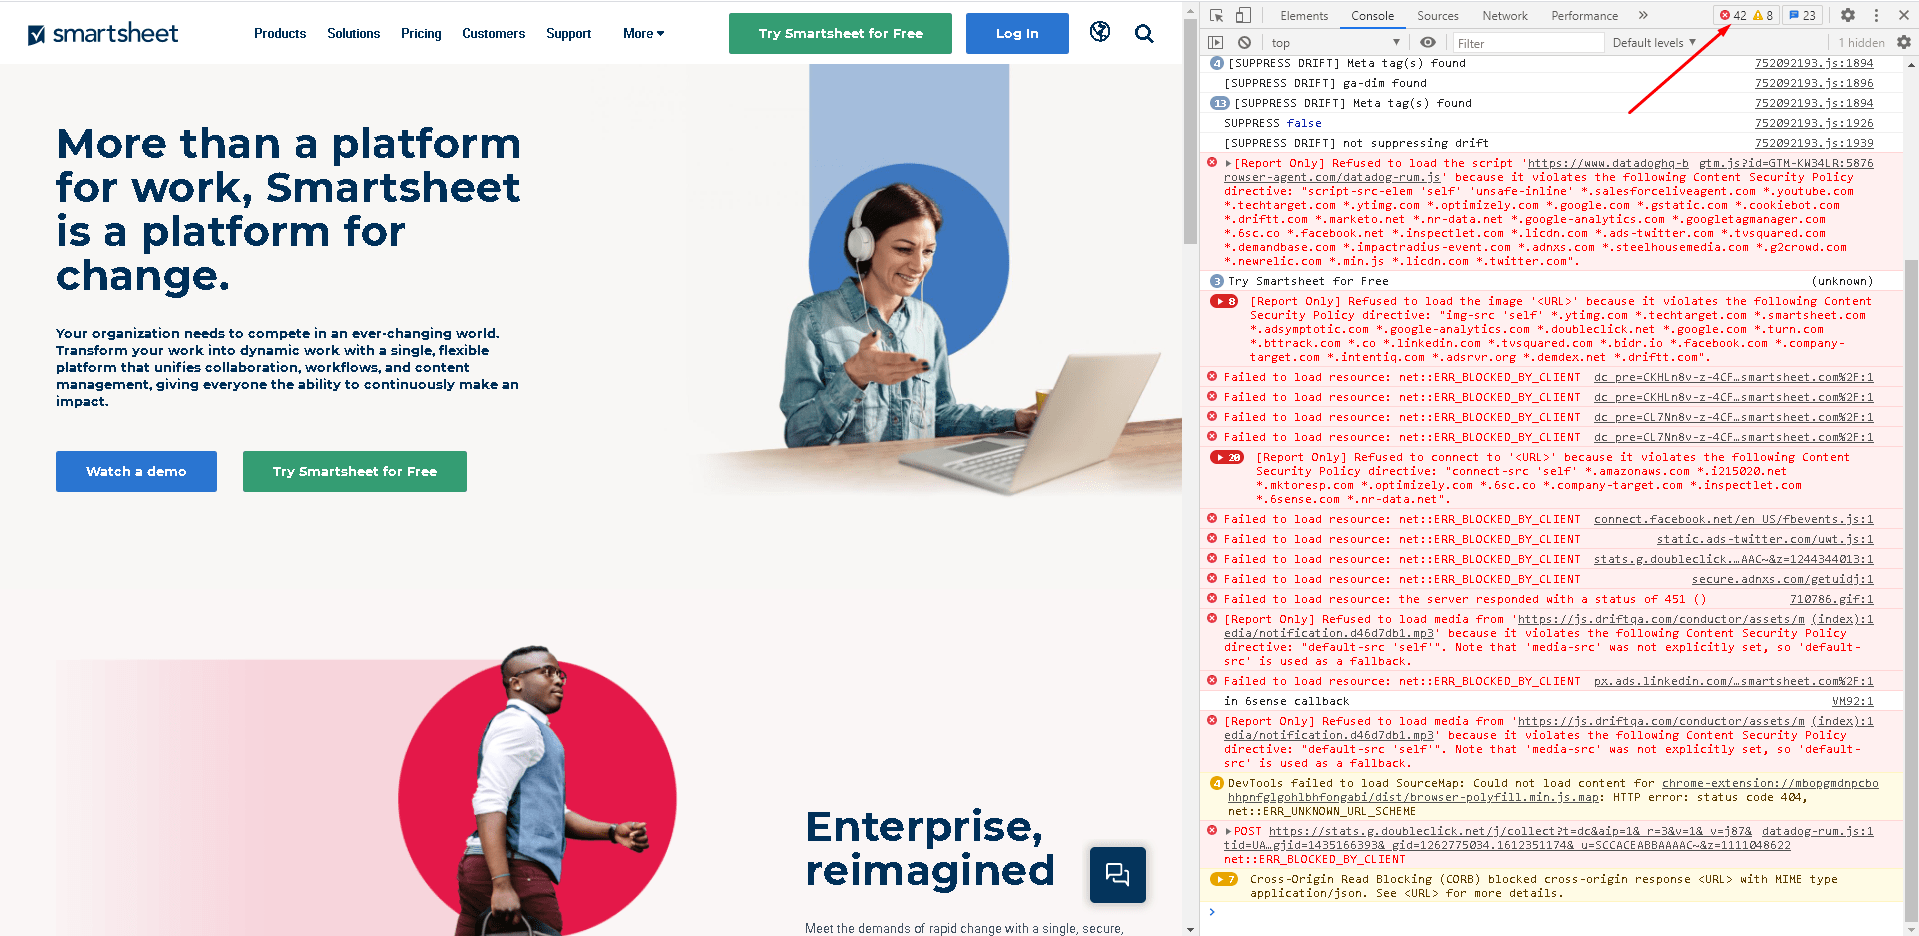Expand the grouped image CSP error with count 8
Screen dimensions: 1919x936
[x=1225, y=301]
